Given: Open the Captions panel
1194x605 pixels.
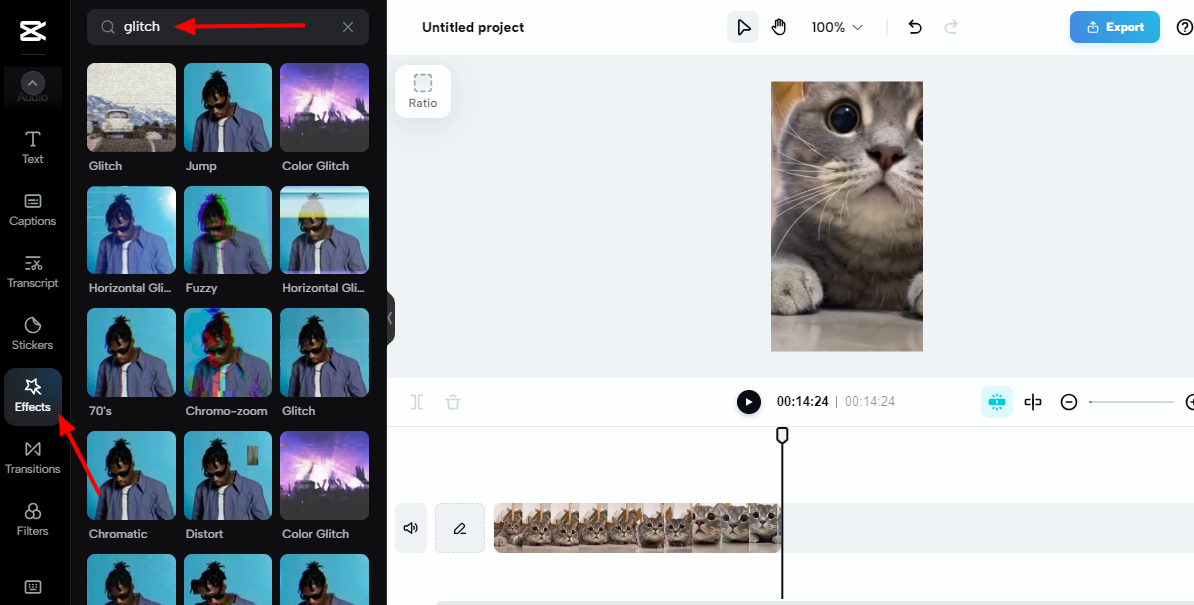Looking at the screenshot, I should coord(33,210).
